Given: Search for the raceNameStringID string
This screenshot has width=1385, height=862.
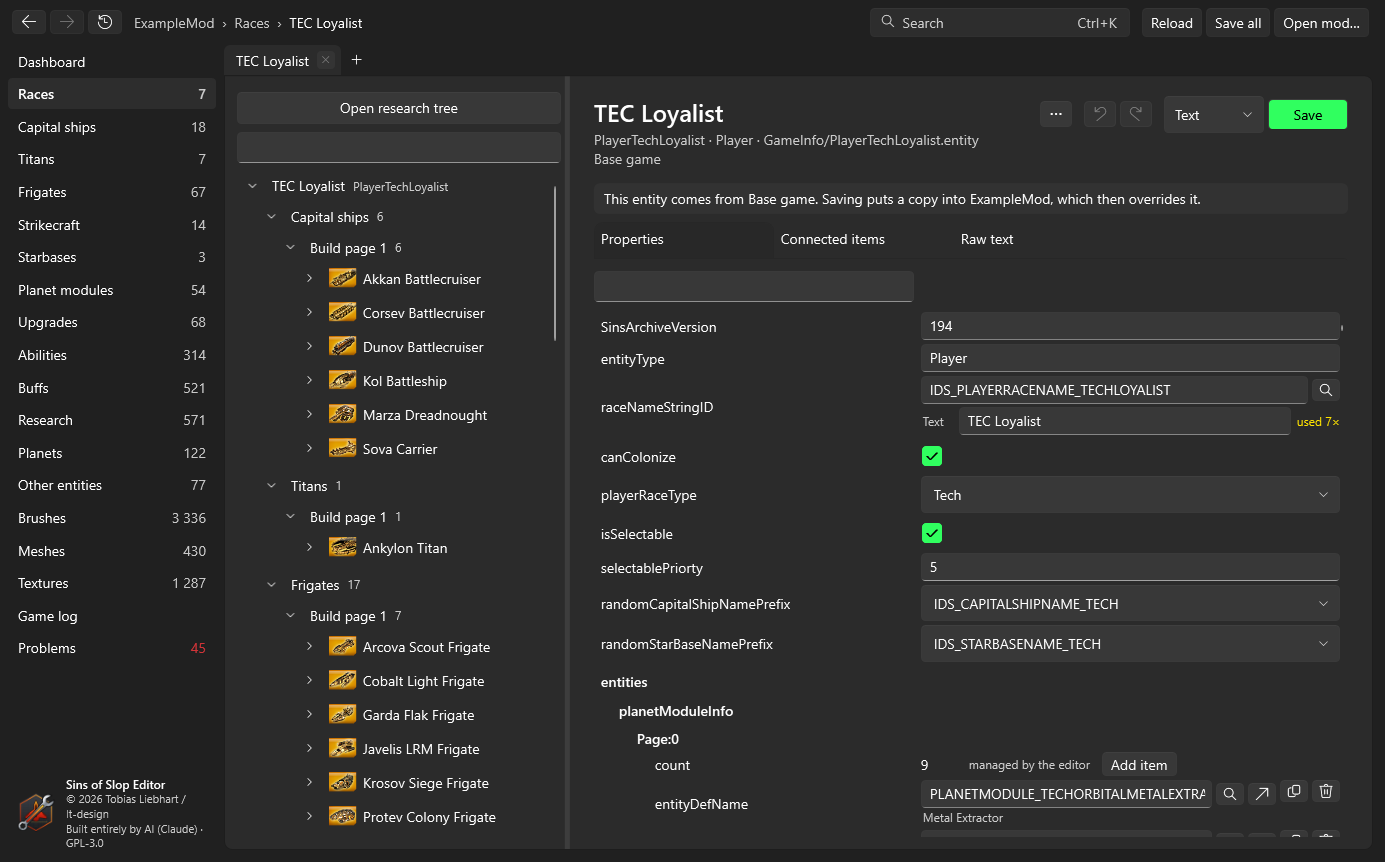Looking at the screenshot, I should pos(1326,390).
